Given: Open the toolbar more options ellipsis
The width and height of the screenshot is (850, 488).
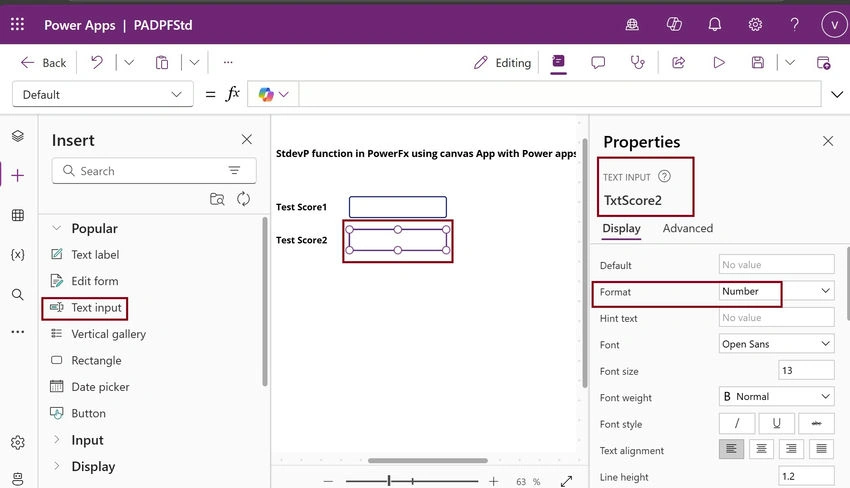Looking at the screenshot, I should [228, 62].
